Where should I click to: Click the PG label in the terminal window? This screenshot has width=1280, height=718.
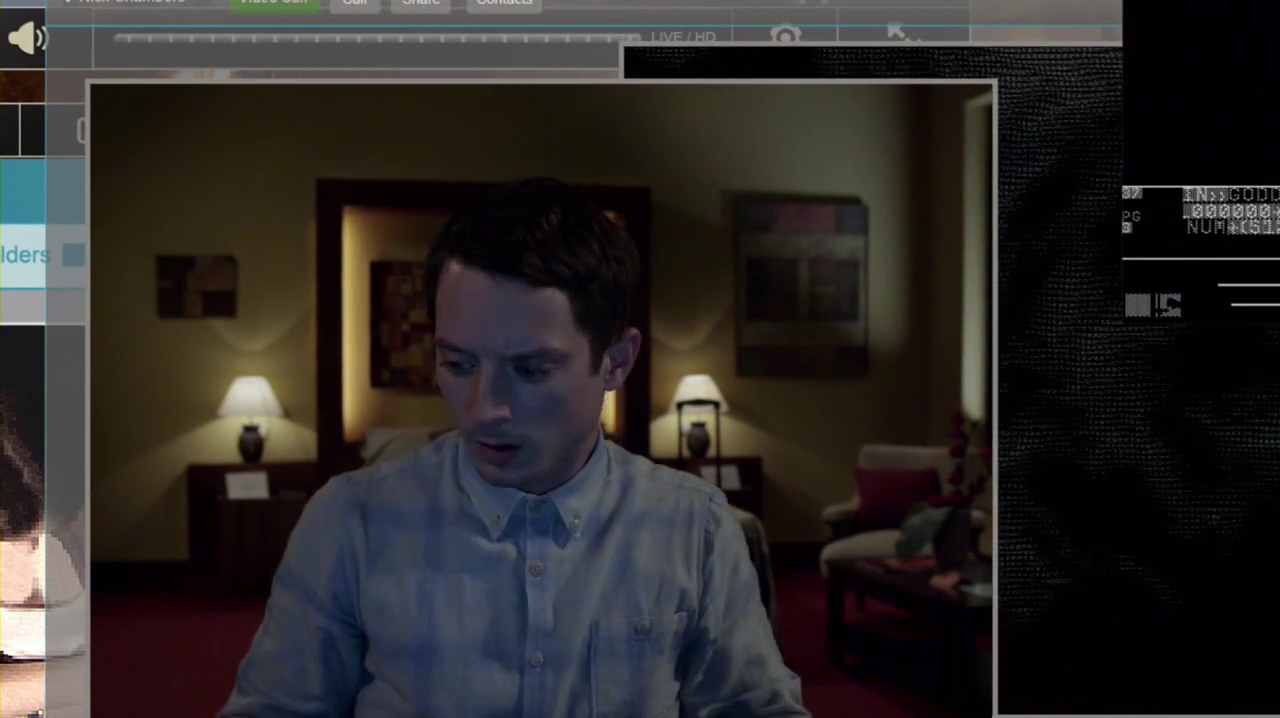point(1132,217)
